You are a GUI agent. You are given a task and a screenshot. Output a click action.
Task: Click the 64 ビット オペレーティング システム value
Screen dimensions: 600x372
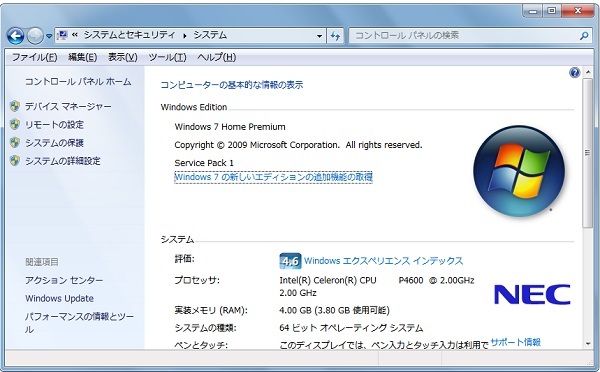point(351,328)
